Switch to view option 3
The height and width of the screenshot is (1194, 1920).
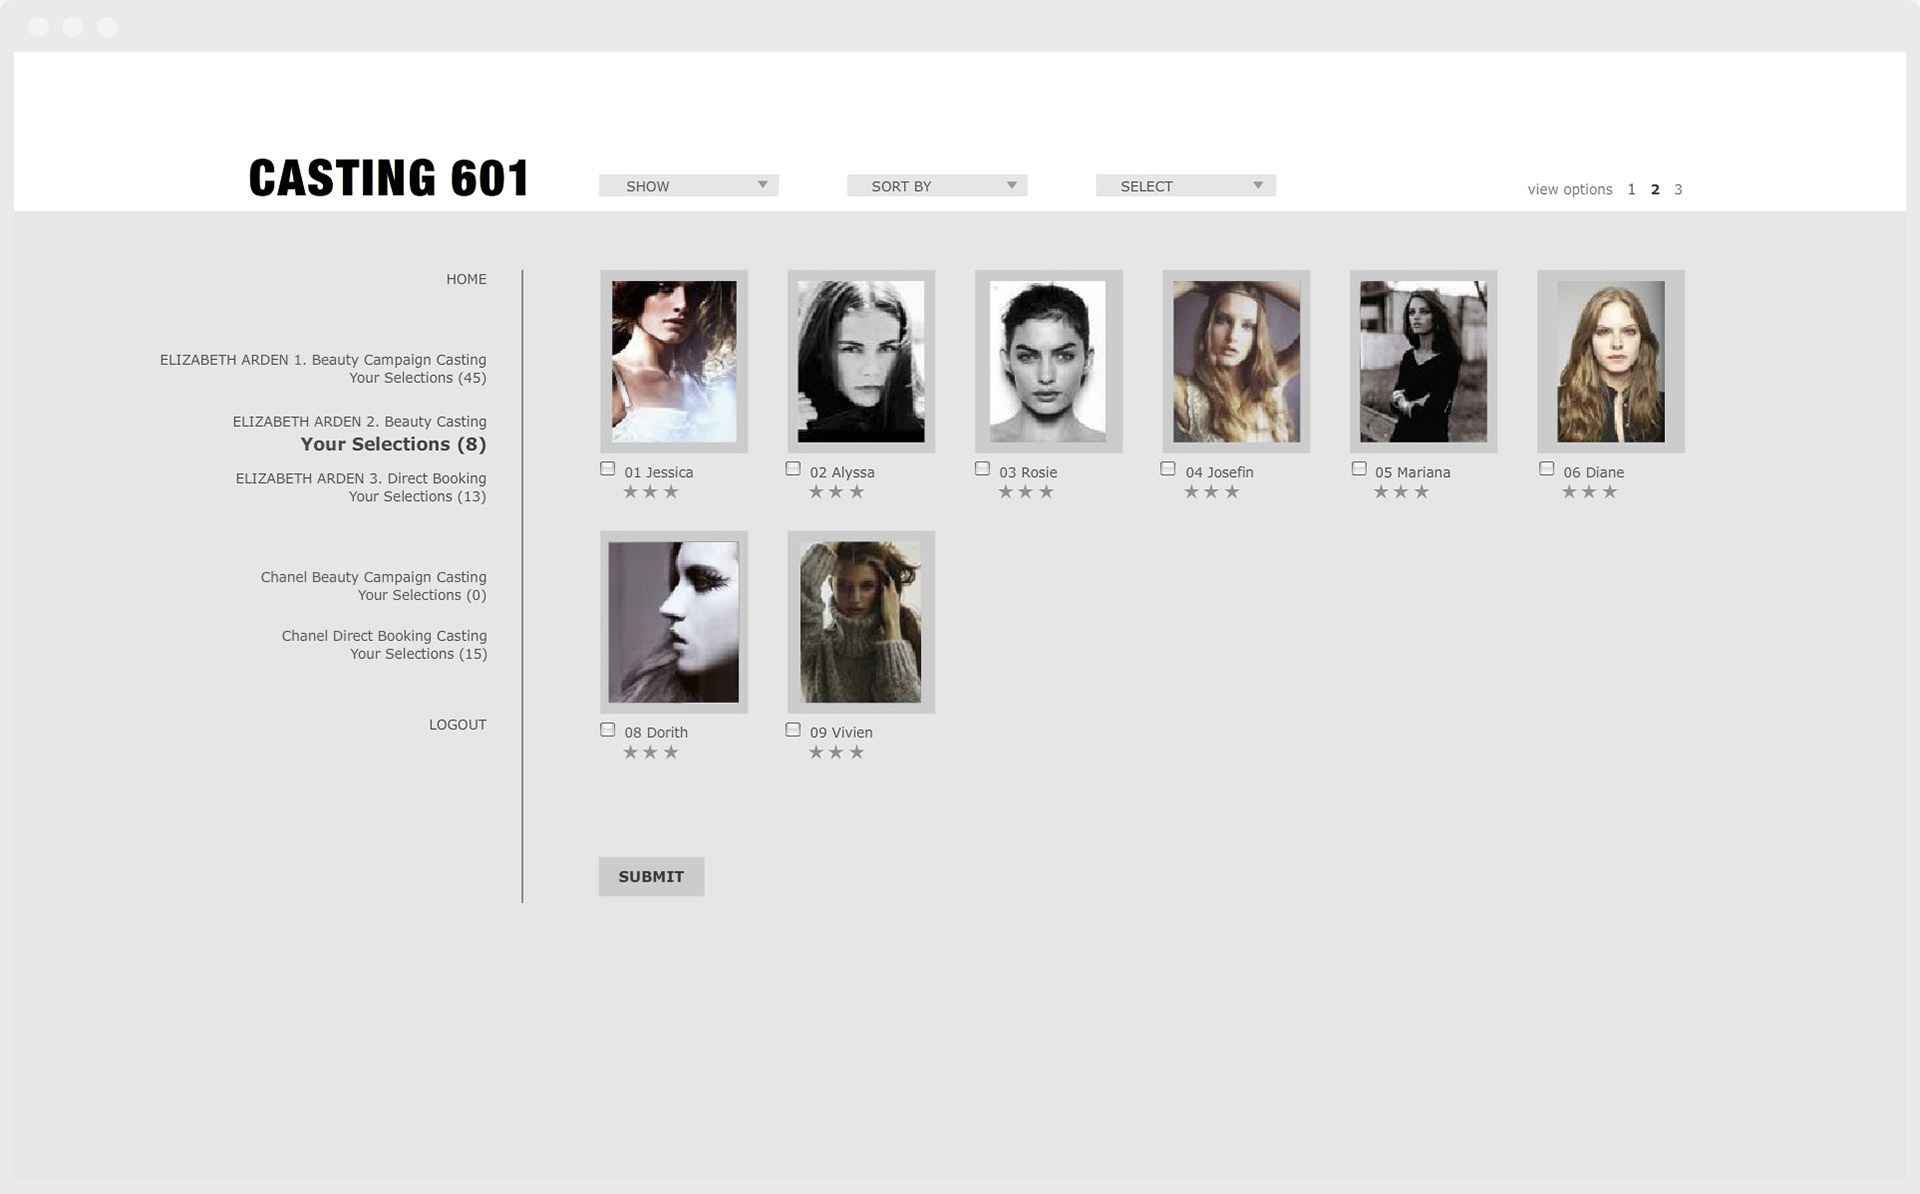tap(1678, 189)
